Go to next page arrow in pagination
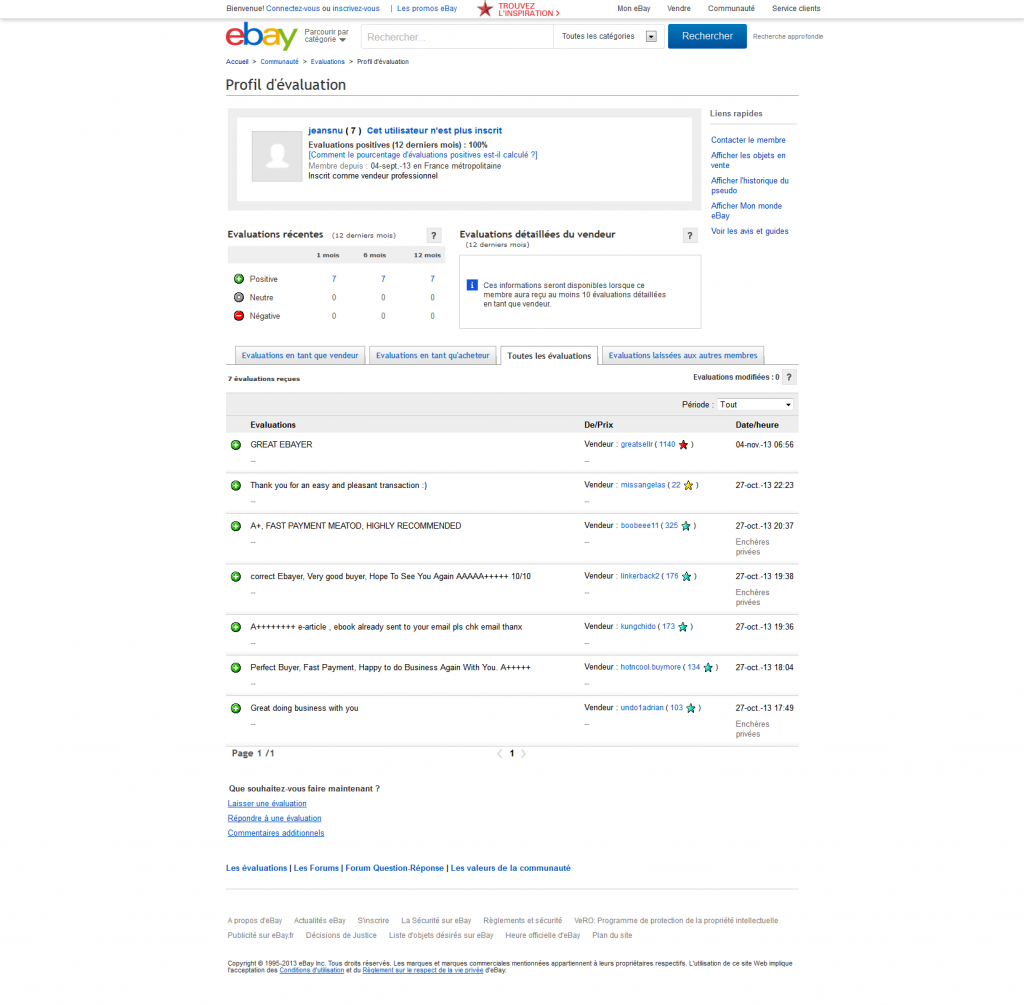The image size is (1024, 1005). pyautogui.click(x=524, y=754)
